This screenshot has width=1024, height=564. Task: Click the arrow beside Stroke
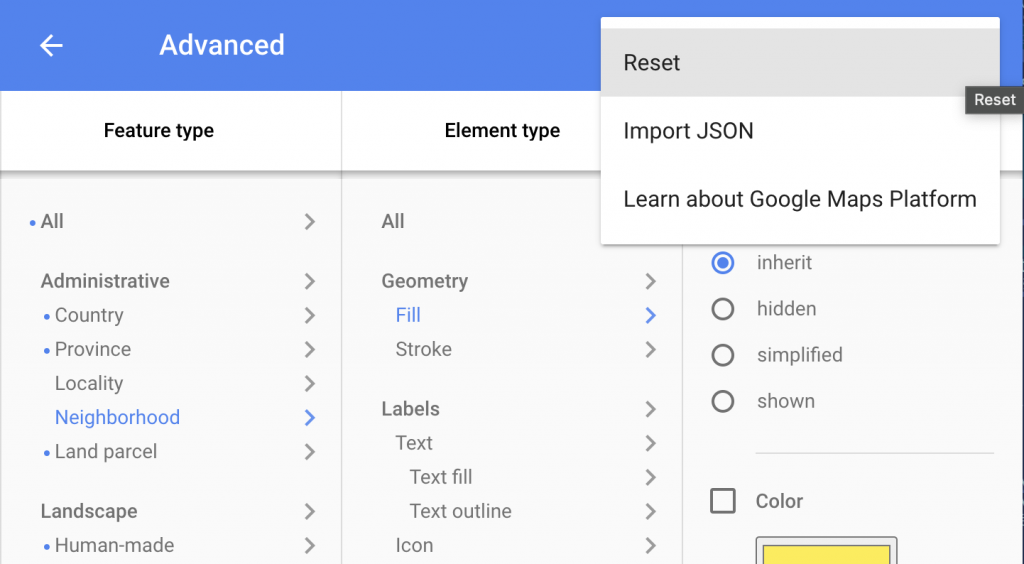tap(651, 350)
